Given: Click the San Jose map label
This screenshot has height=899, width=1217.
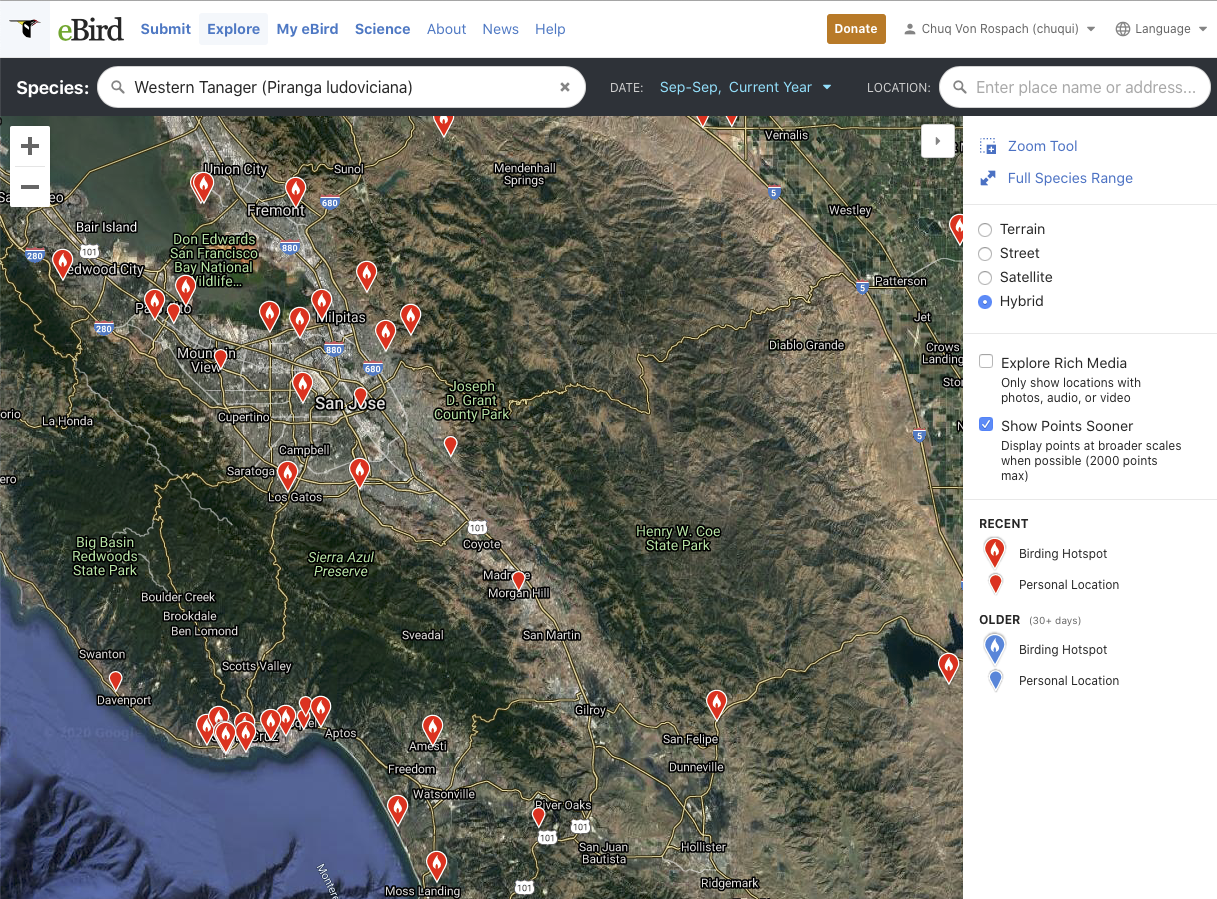Looking at the screenshot, I should 349,403.
